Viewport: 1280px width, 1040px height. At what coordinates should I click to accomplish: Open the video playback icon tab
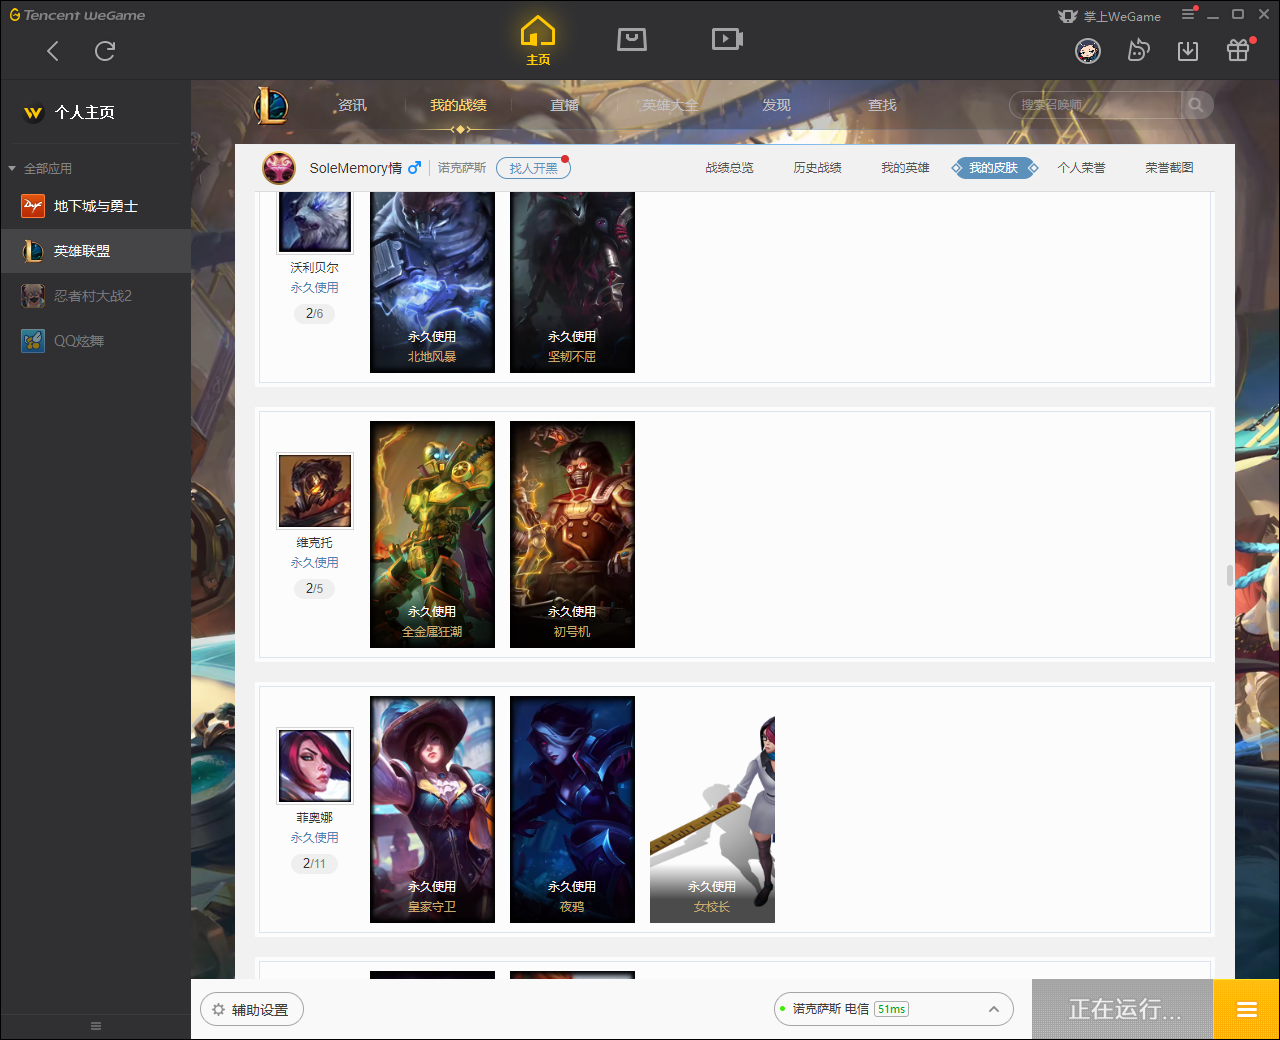(x=727, y=39)
